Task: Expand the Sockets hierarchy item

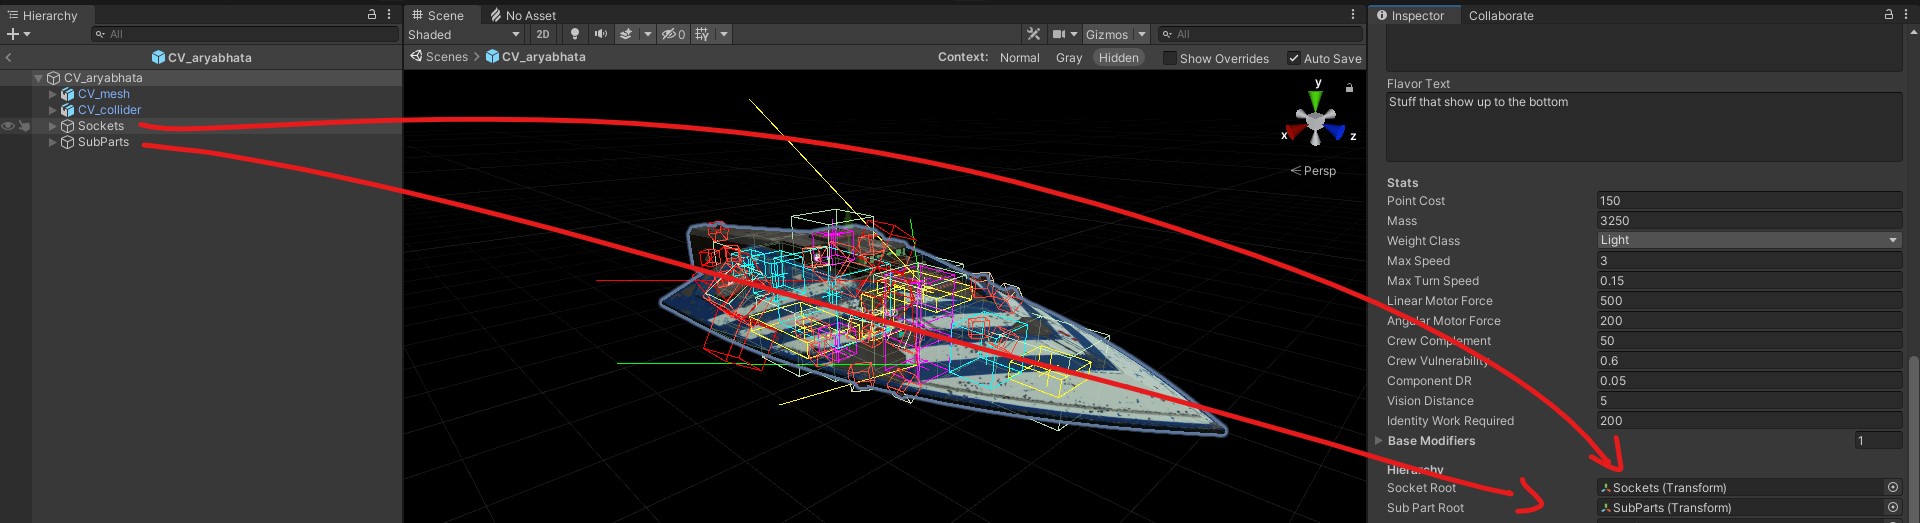Action: 53,126
